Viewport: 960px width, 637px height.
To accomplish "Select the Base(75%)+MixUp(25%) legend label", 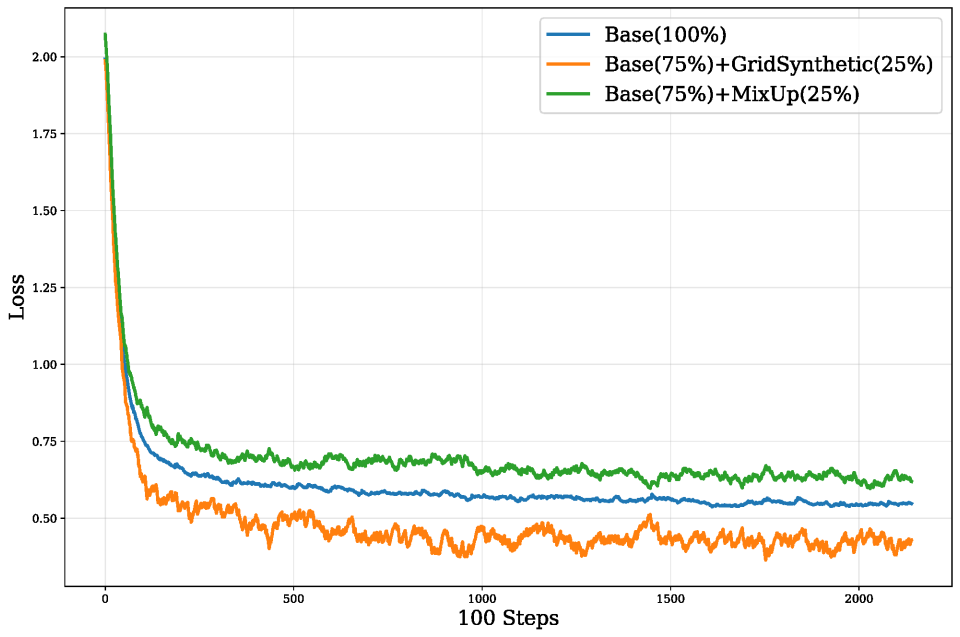I will [732, 94].
